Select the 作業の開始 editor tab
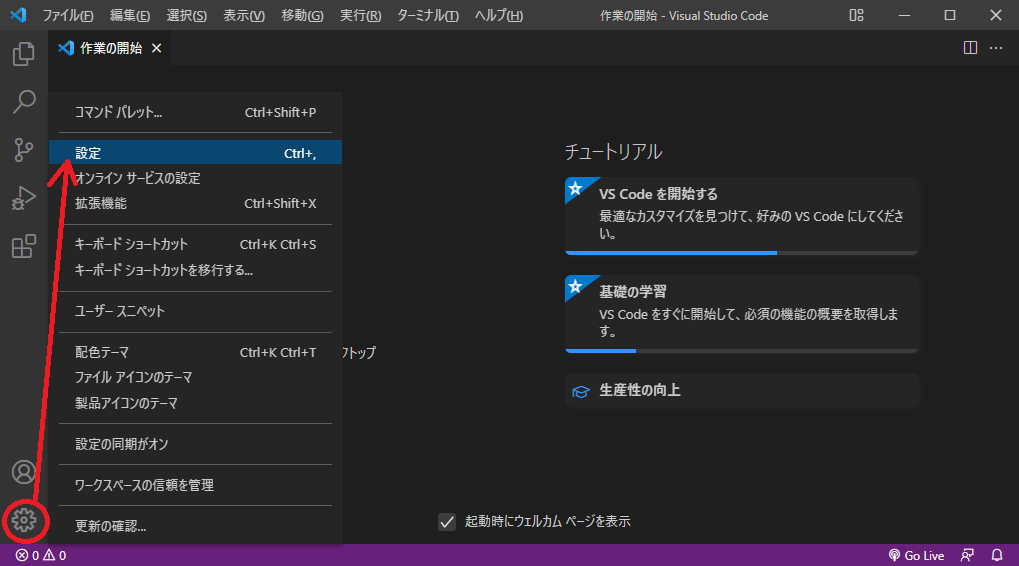The width and height of the screenshot is (1019, 566). coord(109,48)
